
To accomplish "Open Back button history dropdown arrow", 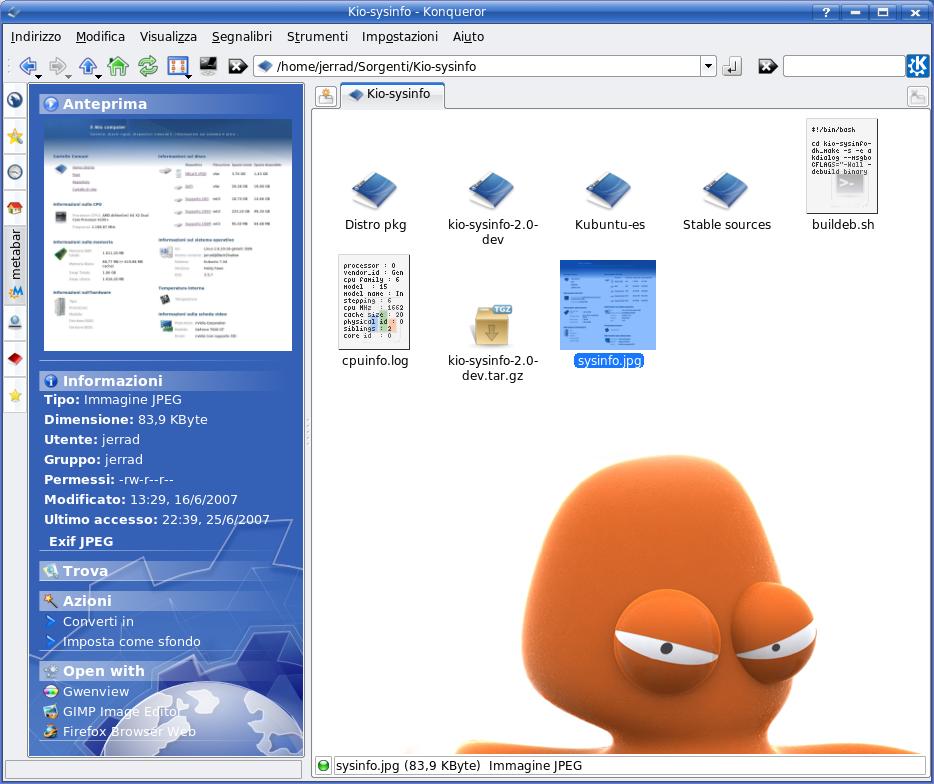I will click(39, 76).
